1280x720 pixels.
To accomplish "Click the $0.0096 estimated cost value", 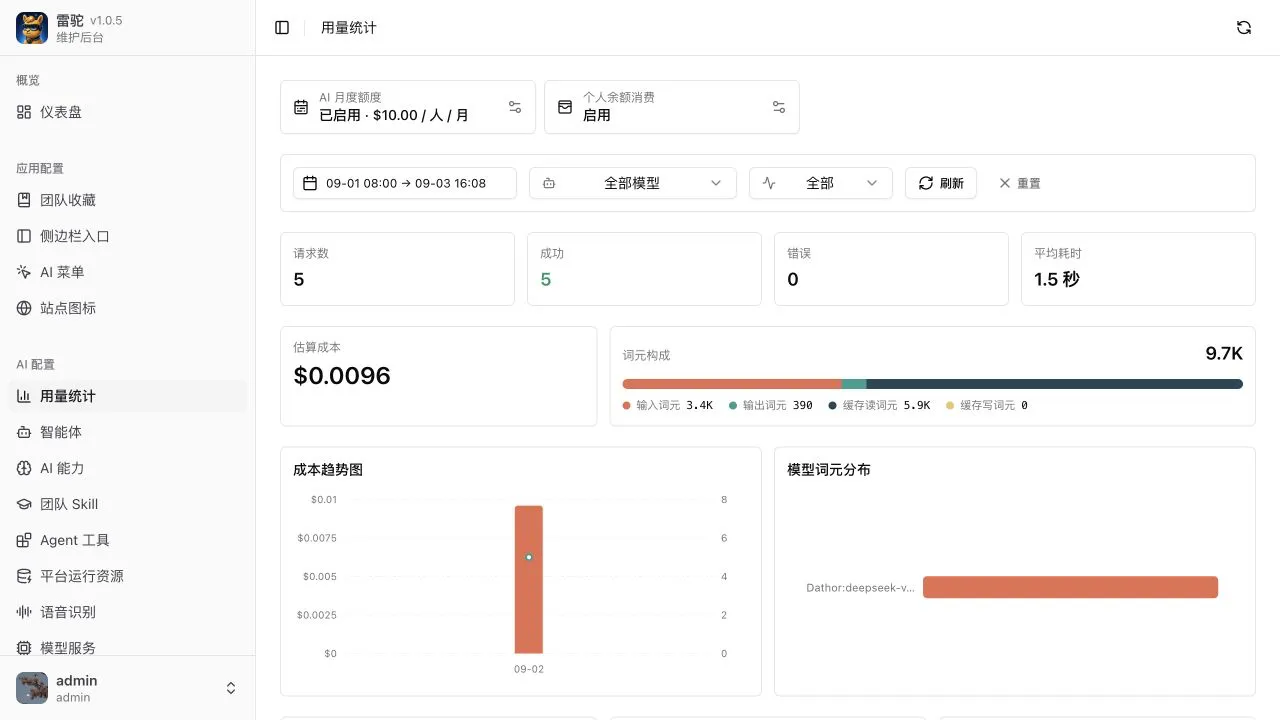I will click(x=342, y=376).
